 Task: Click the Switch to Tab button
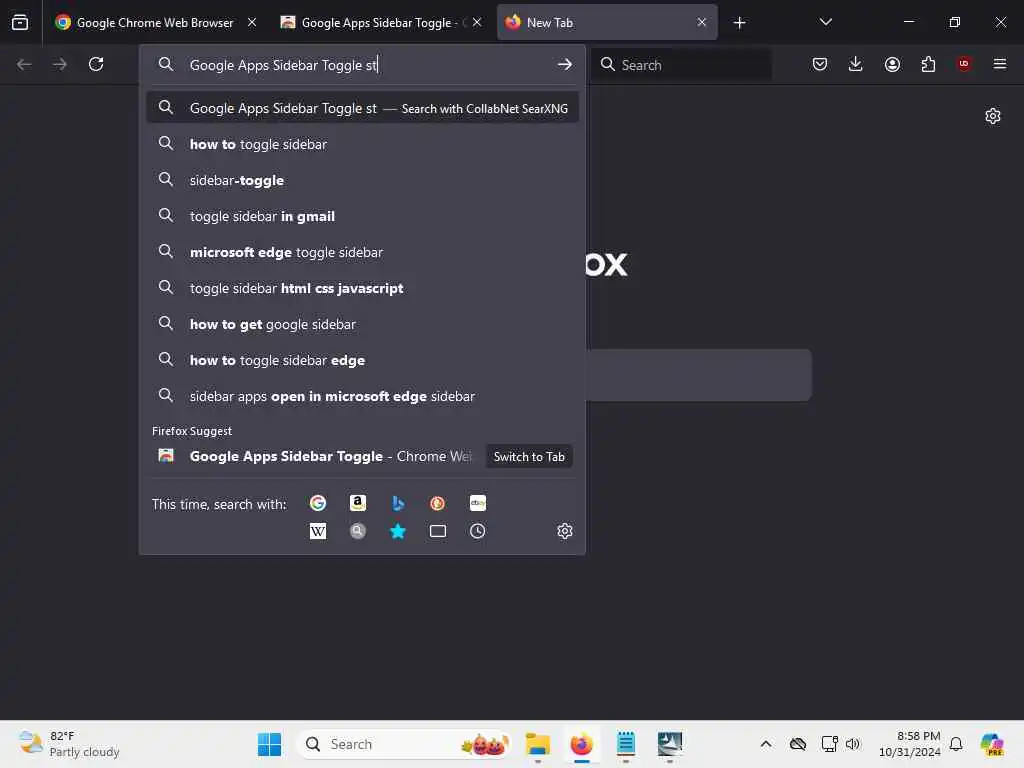click(x=529, y=456)
